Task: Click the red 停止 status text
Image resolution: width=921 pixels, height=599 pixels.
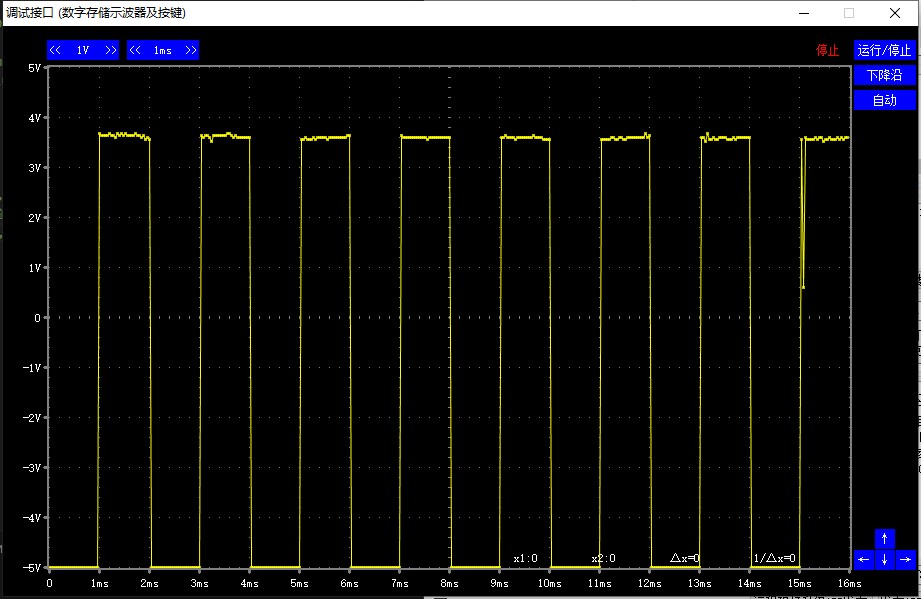Action: point(827,50)
